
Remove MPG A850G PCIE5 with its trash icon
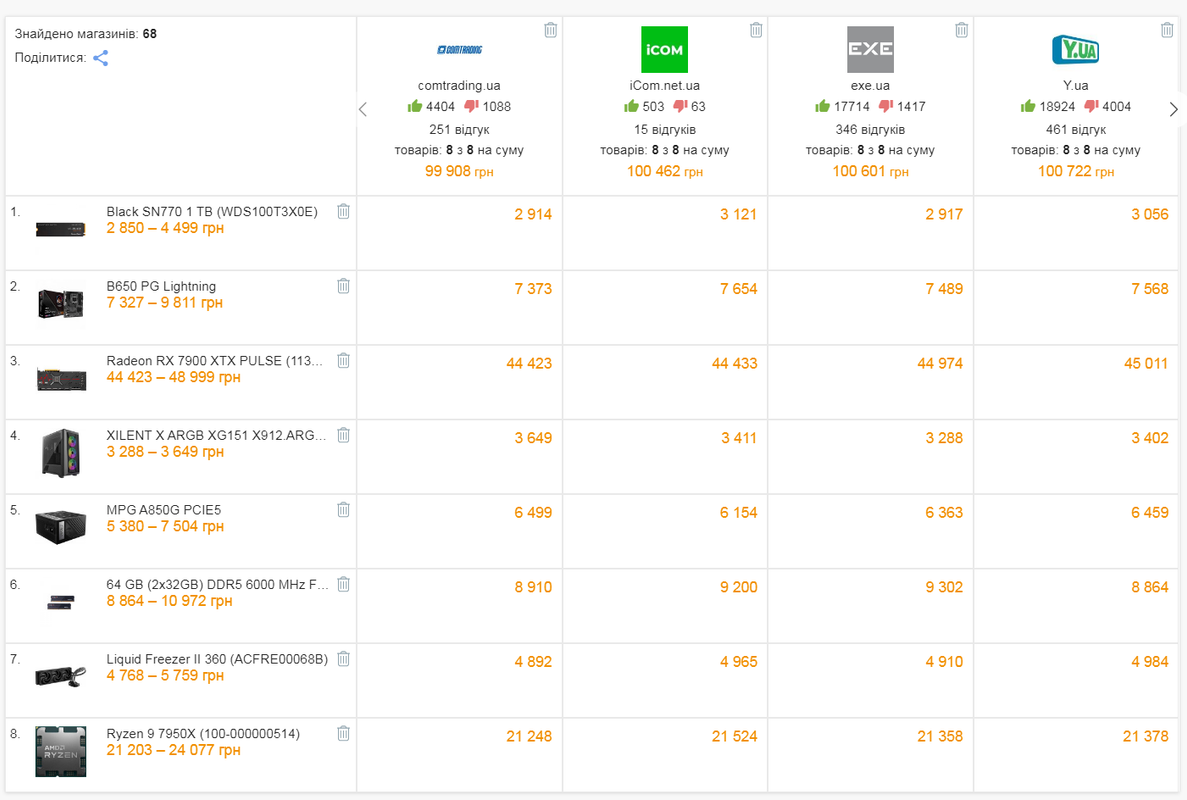[343, 509]
